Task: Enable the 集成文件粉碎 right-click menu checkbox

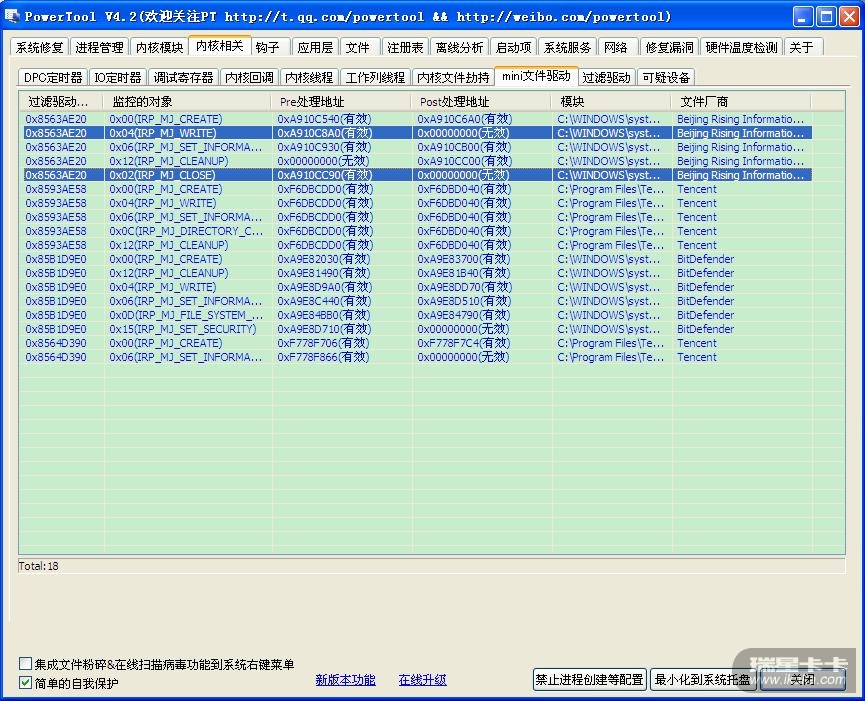Action: pos(26,664)
